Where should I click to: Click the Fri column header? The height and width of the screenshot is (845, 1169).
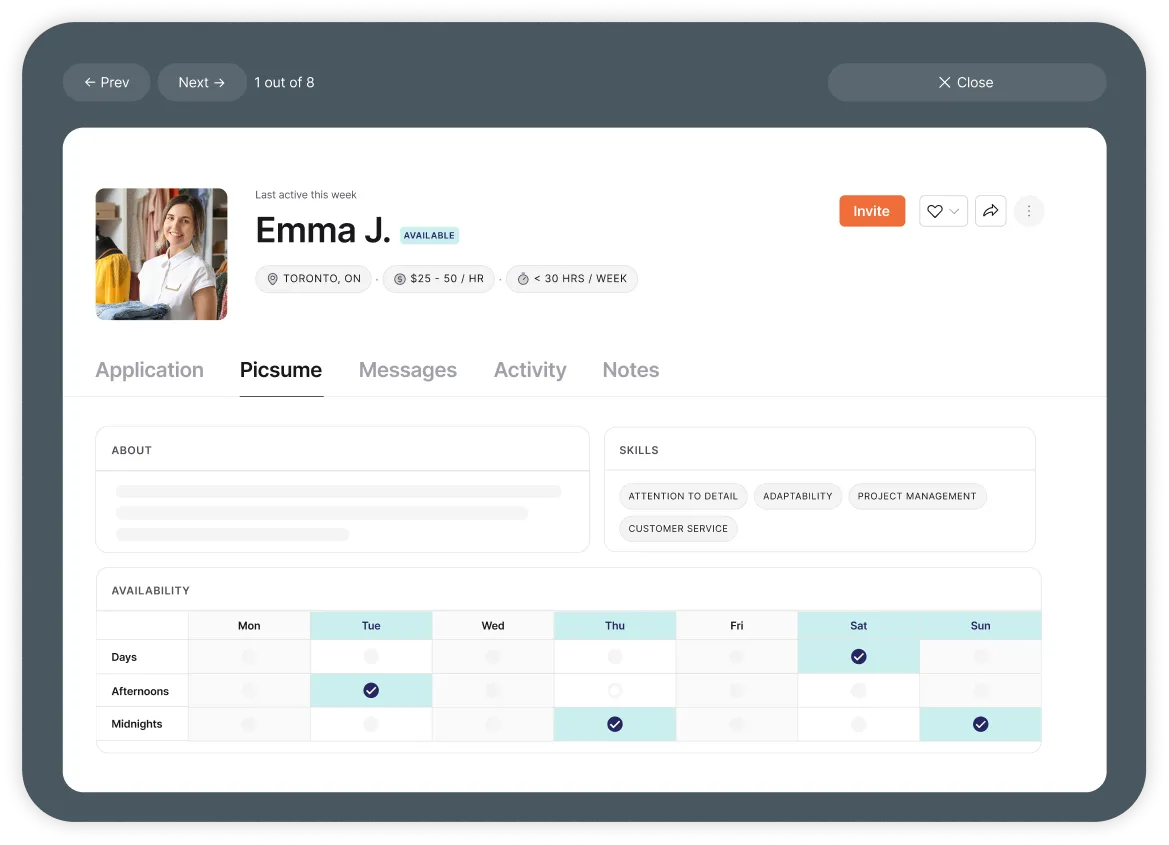[737, 626]
